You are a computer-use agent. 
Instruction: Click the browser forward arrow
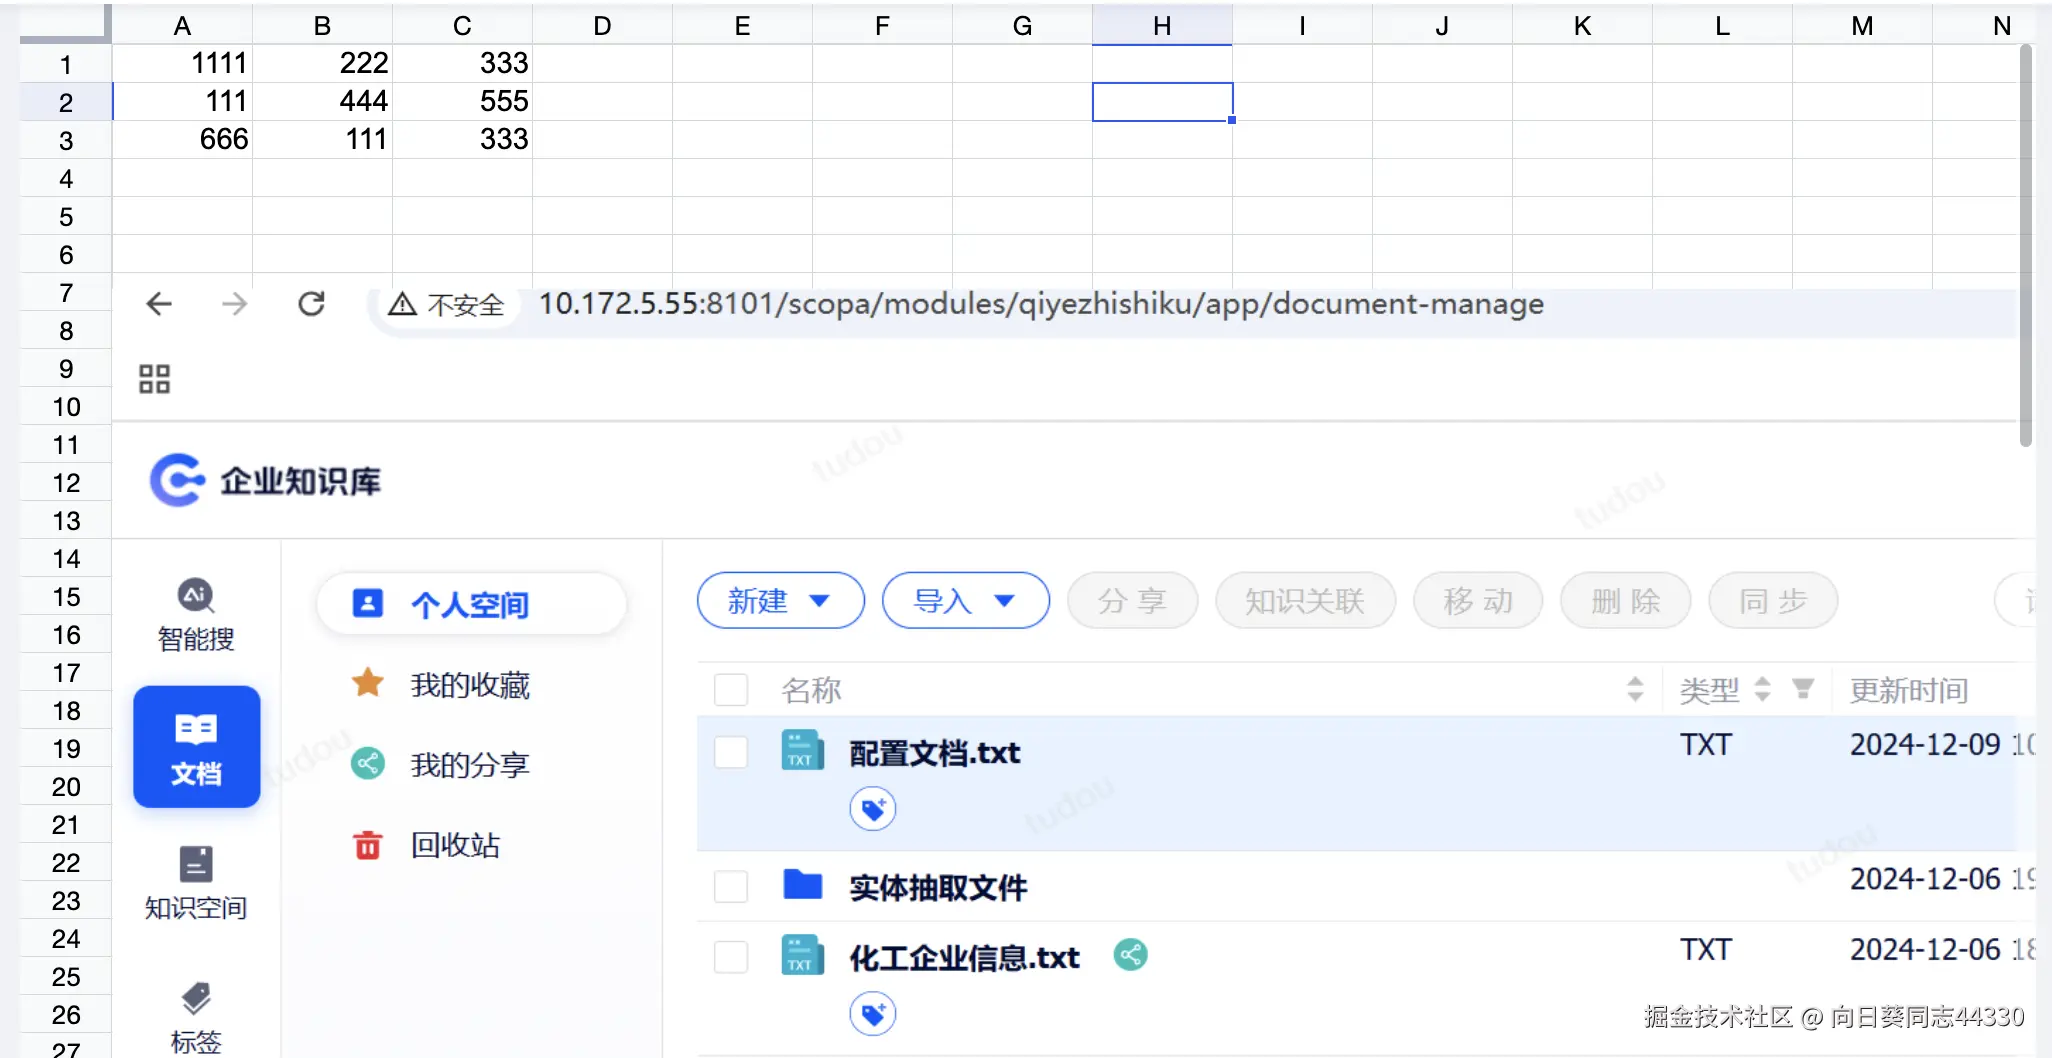(x=235, y=304)
